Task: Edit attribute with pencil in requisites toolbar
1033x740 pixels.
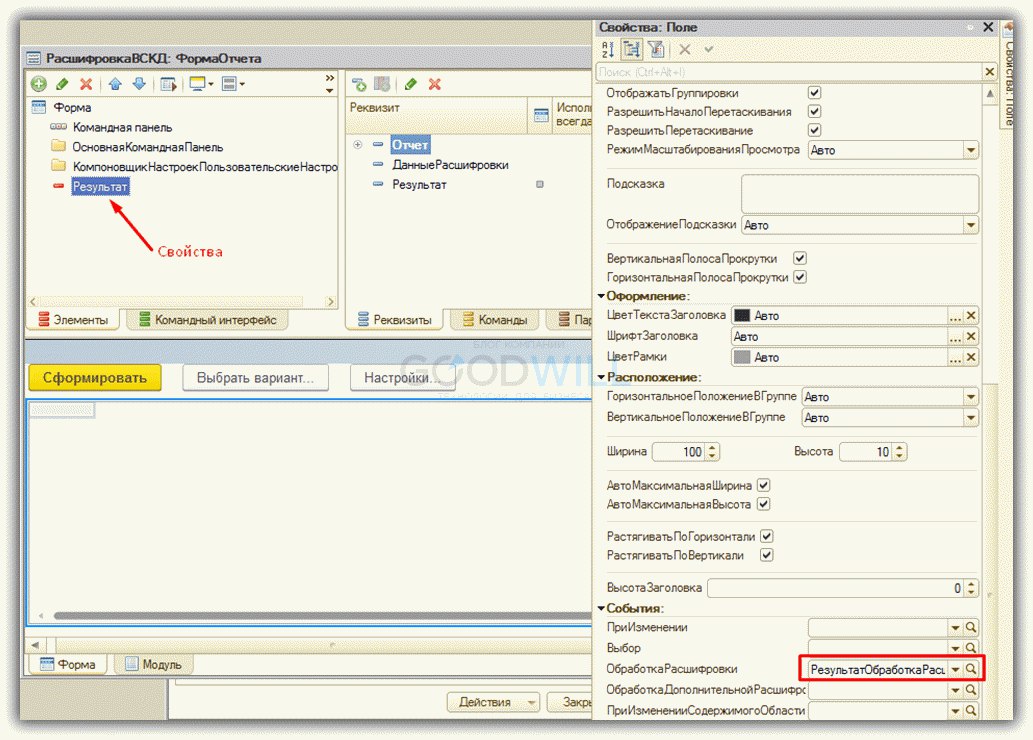Action: click(411, 84)
